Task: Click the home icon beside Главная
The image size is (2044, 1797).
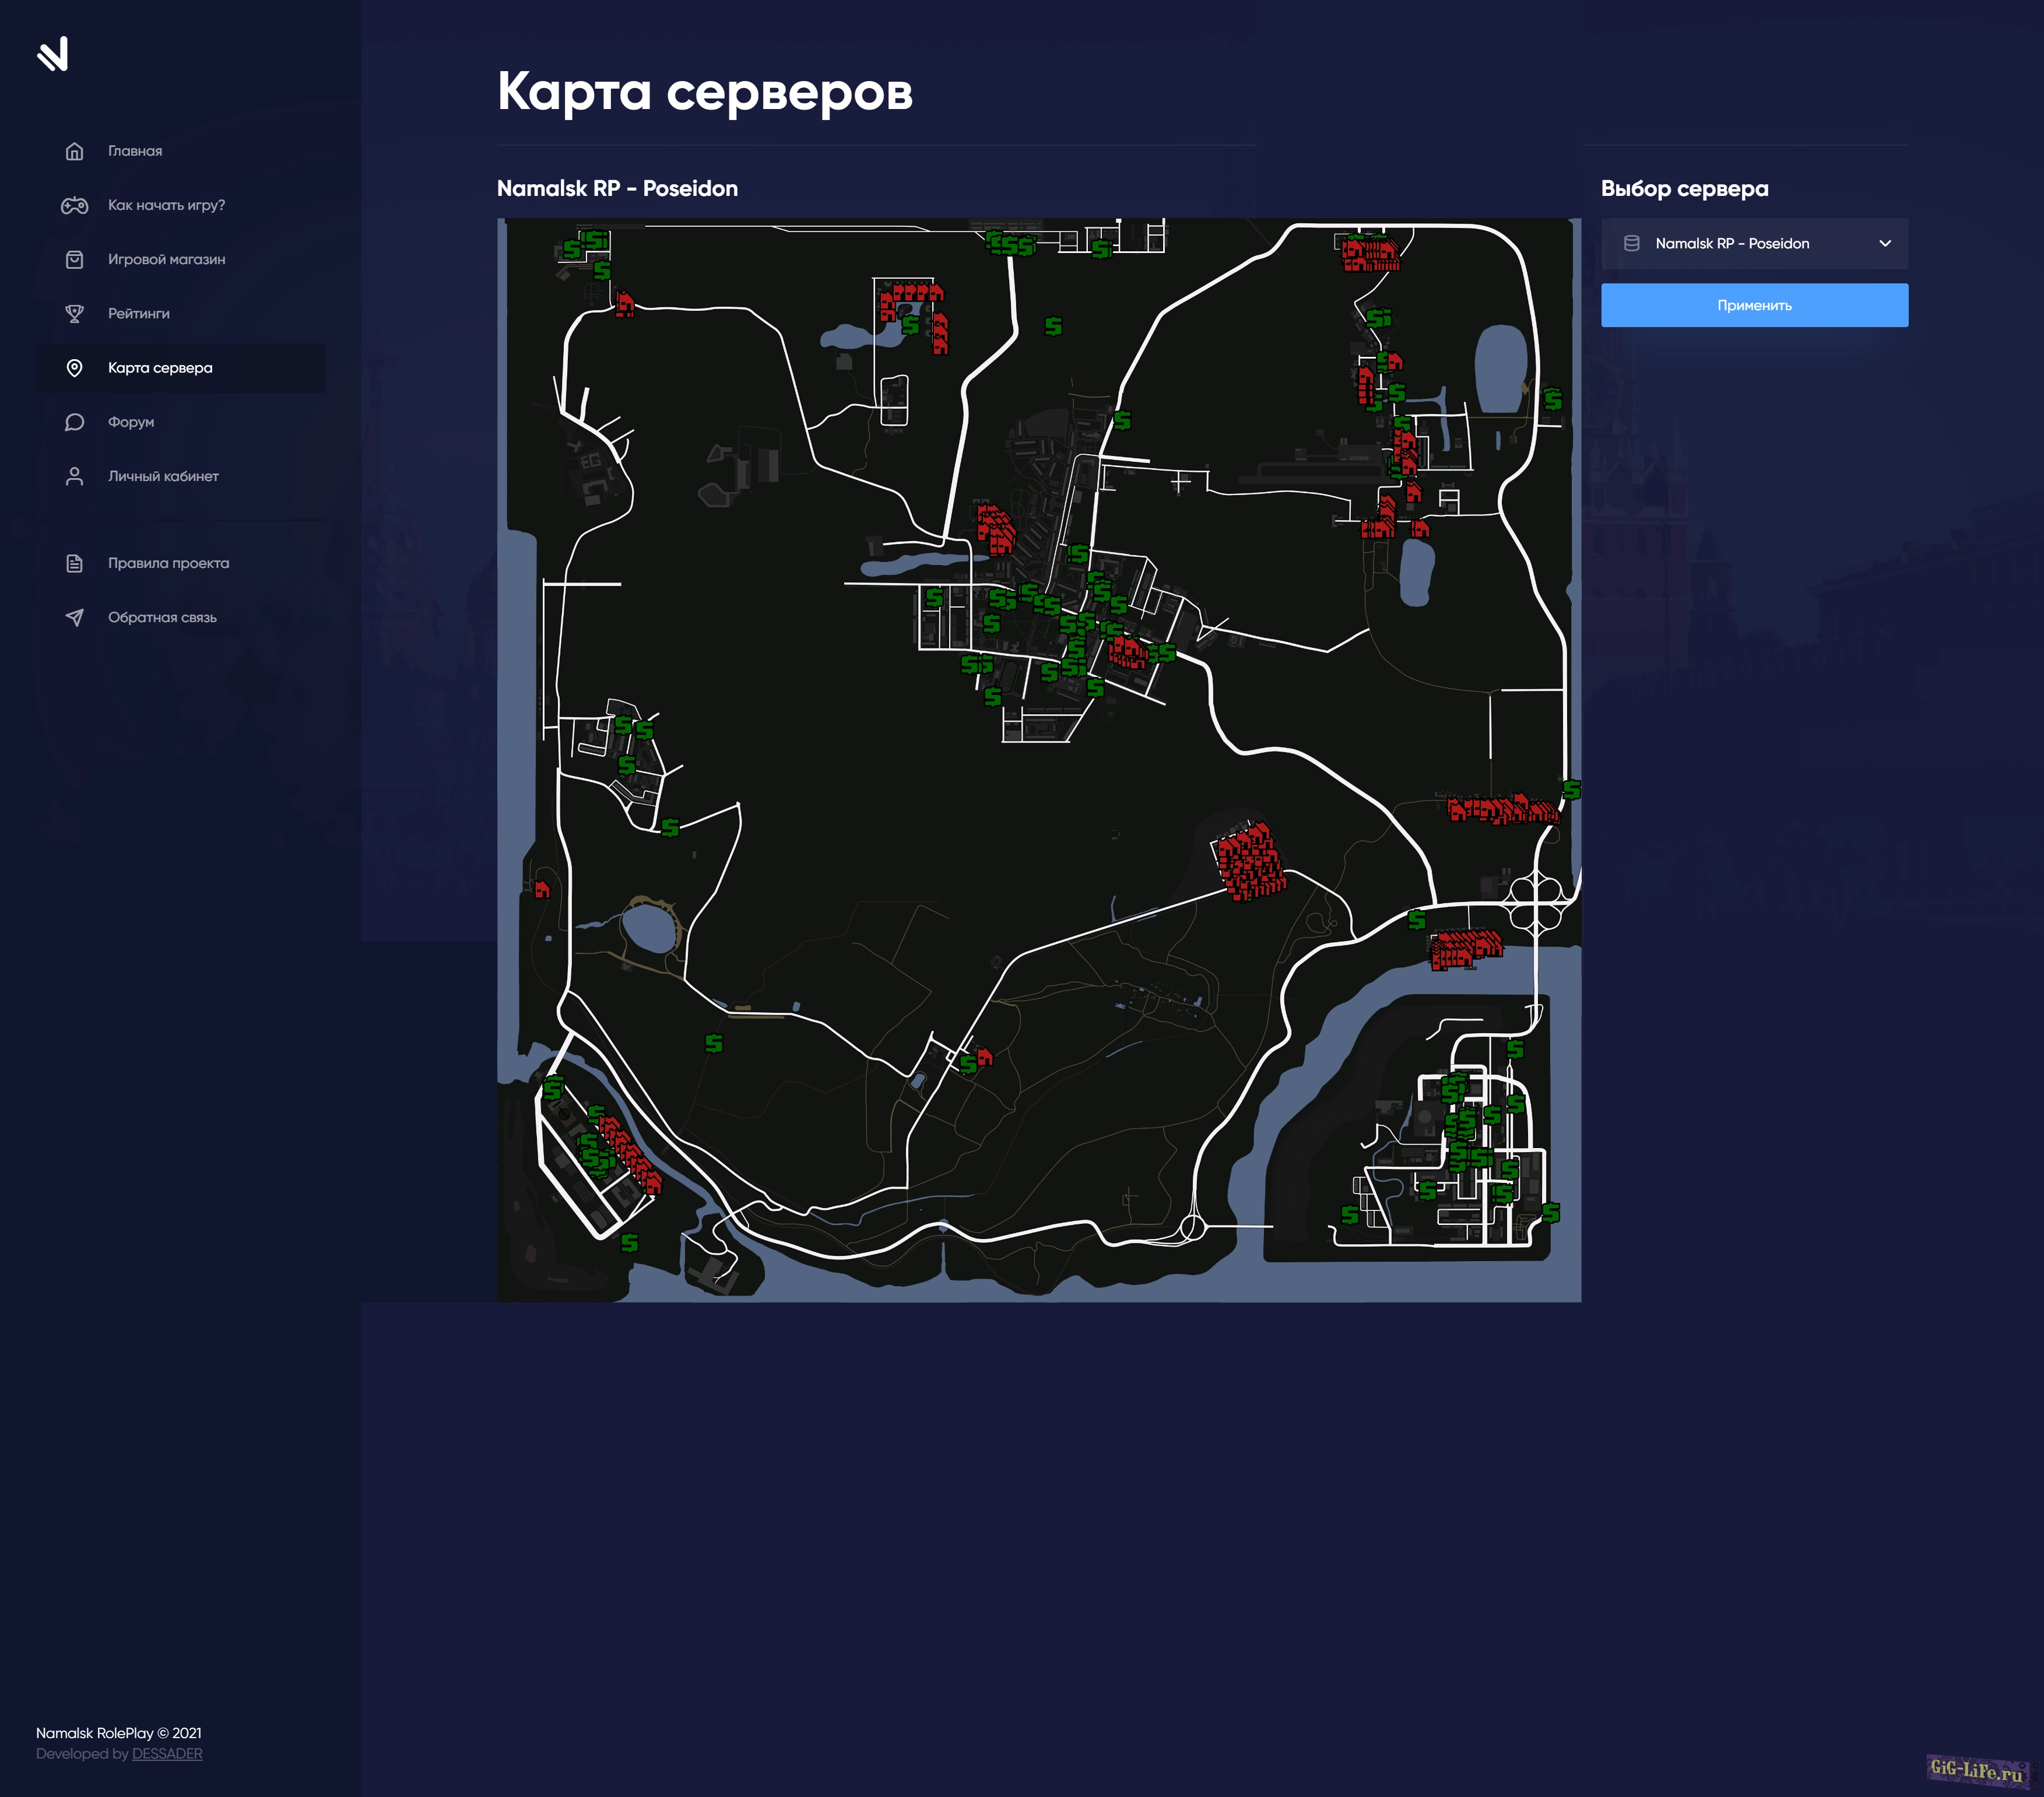Action: click(74, 151)
